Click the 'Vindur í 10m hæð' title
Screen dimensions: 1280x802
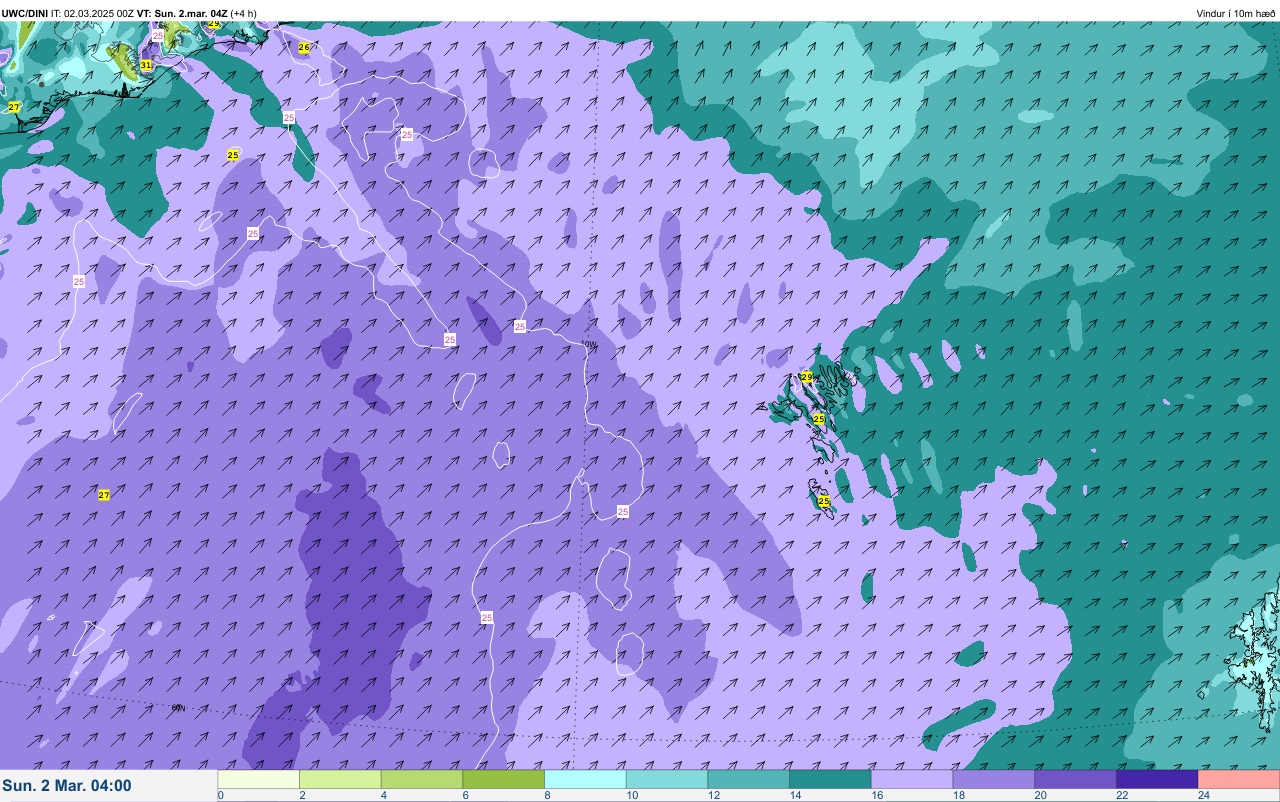pos(1236,13)
